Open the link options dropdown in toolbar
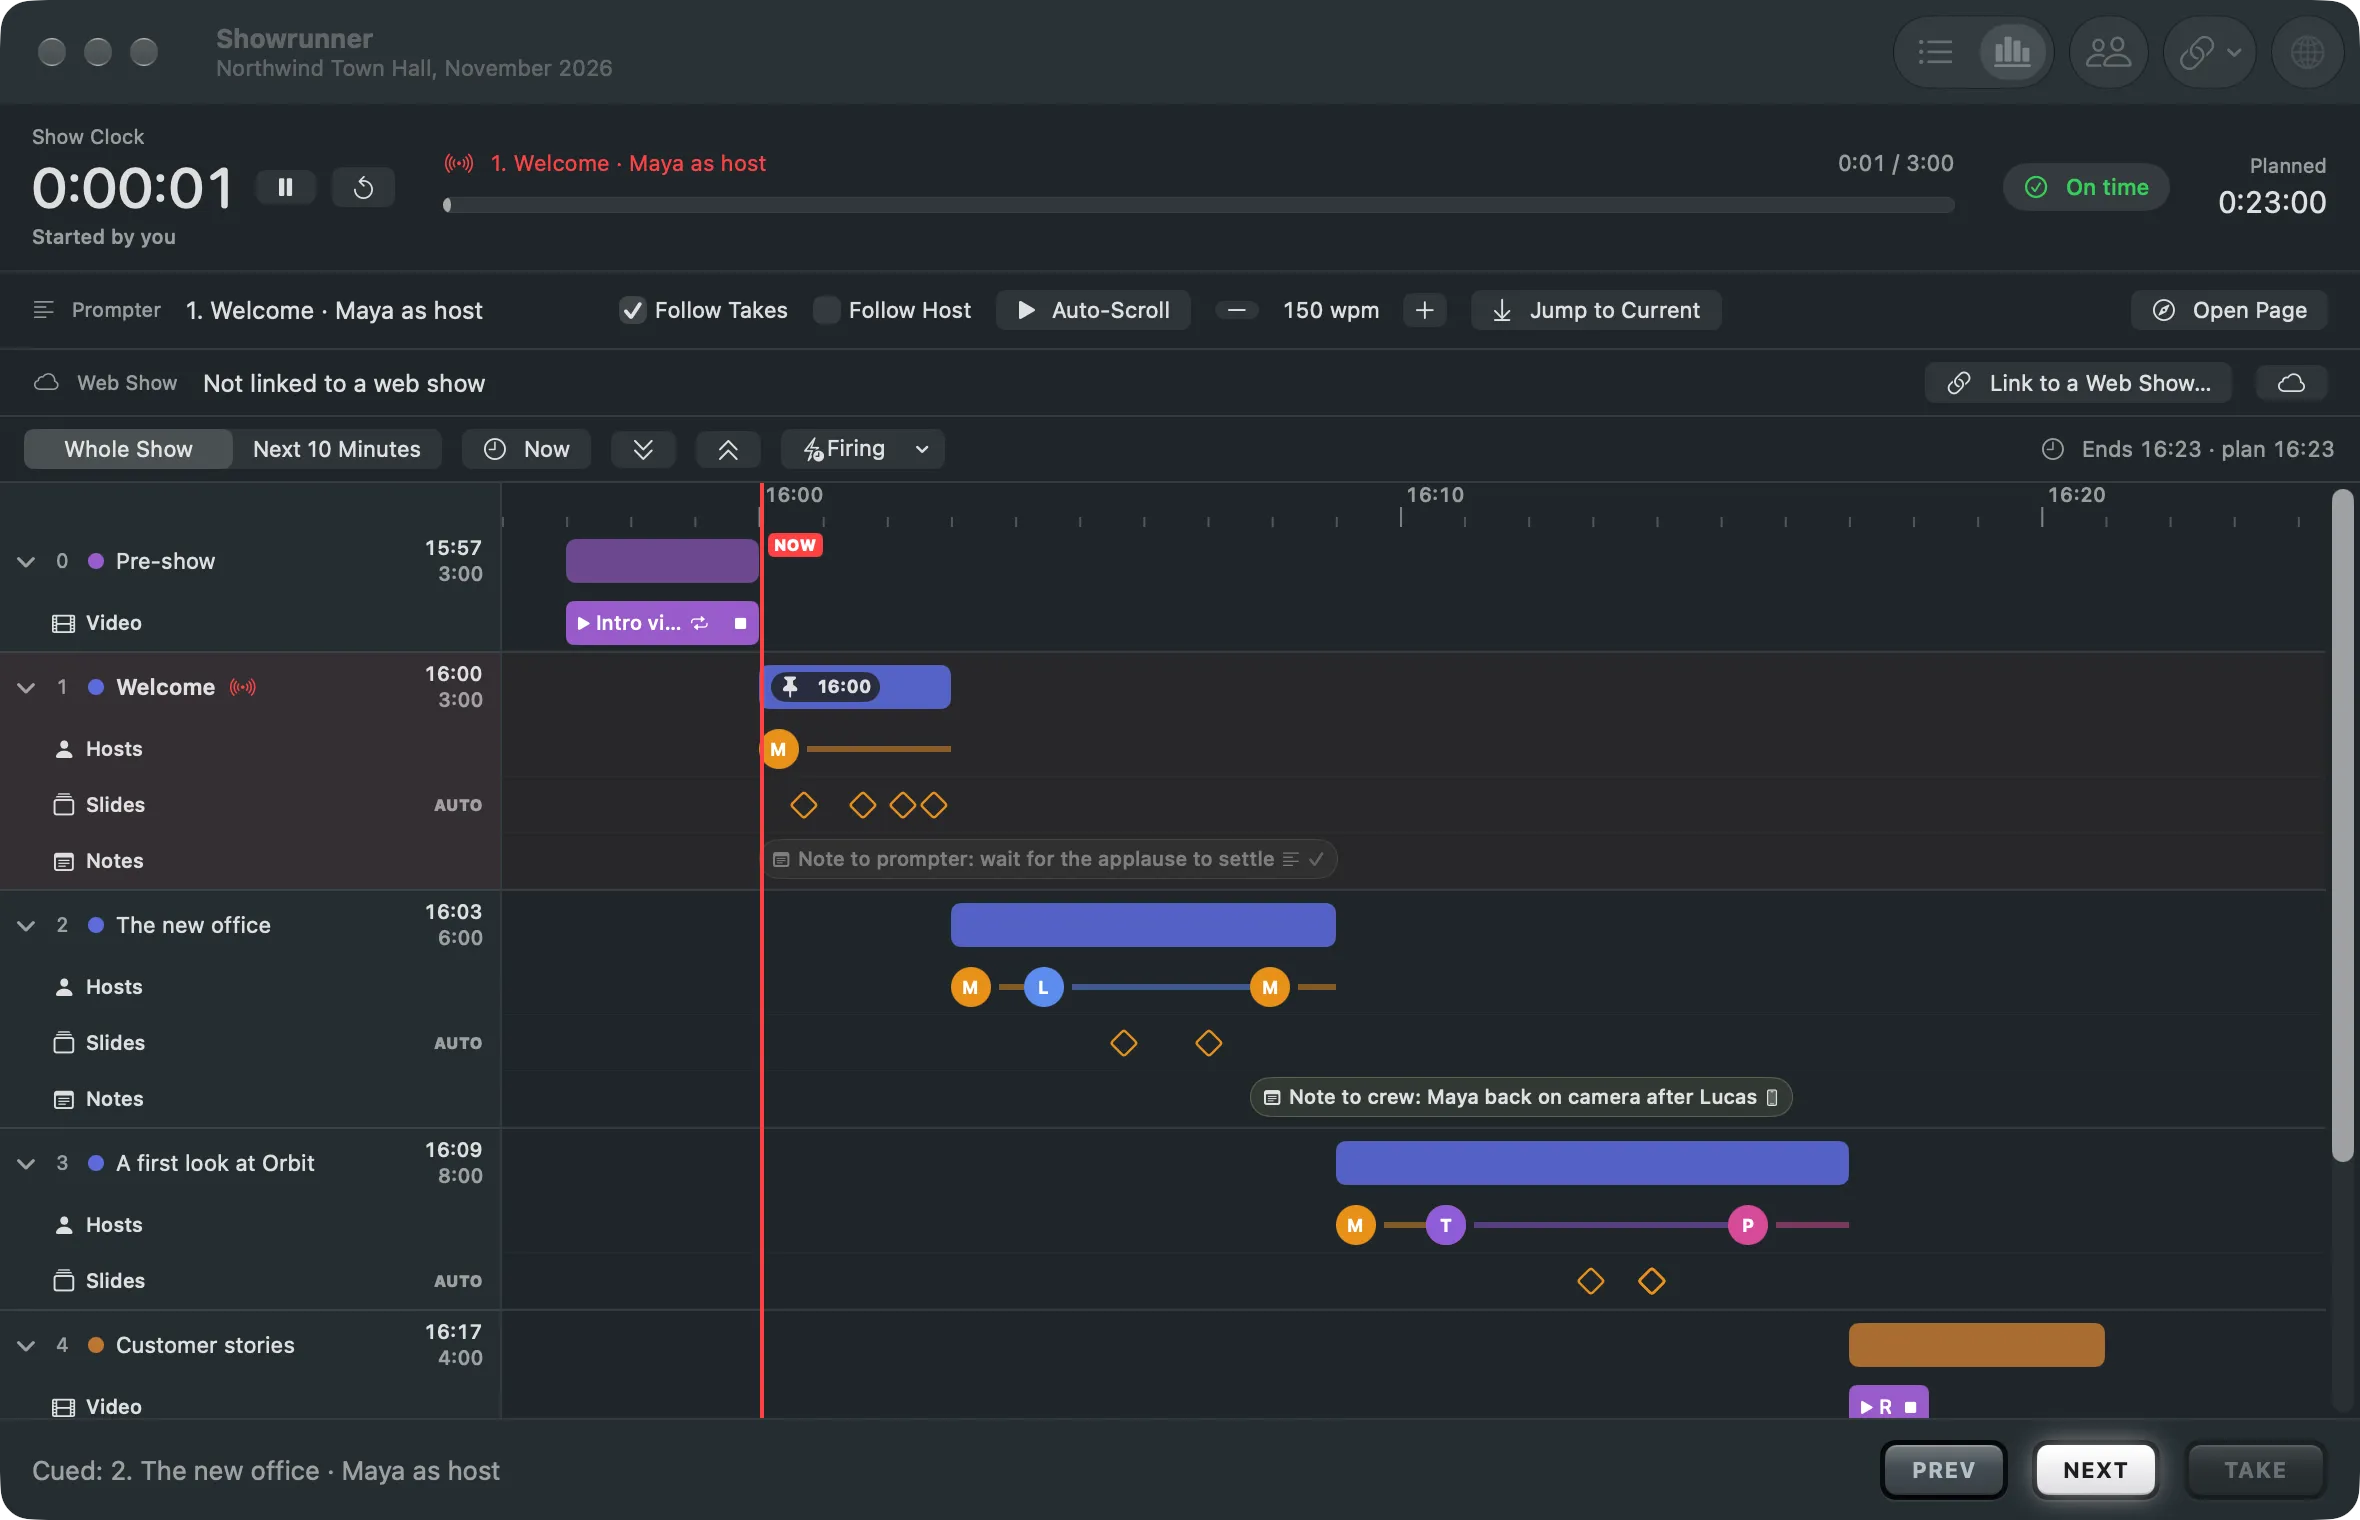Image resolution: width=2360 pixels, height=1520 pixels. 2210,52
